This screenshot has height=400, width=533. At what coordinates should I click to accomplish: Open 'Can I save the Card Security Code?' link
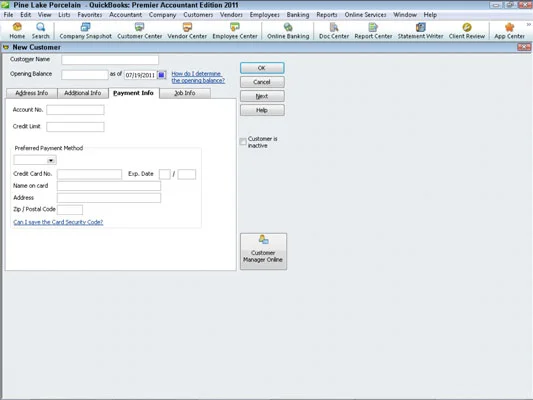coord(58,222)
